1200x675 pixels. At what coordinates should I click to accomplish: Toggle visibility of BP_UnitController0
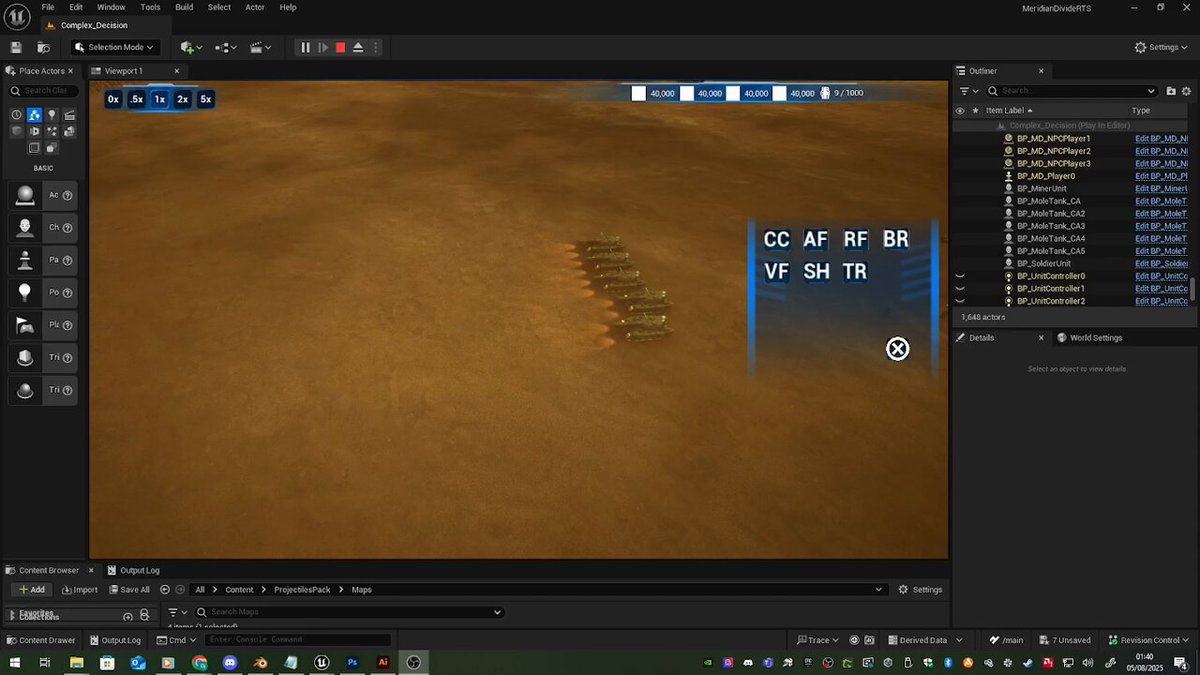point(960,276)
